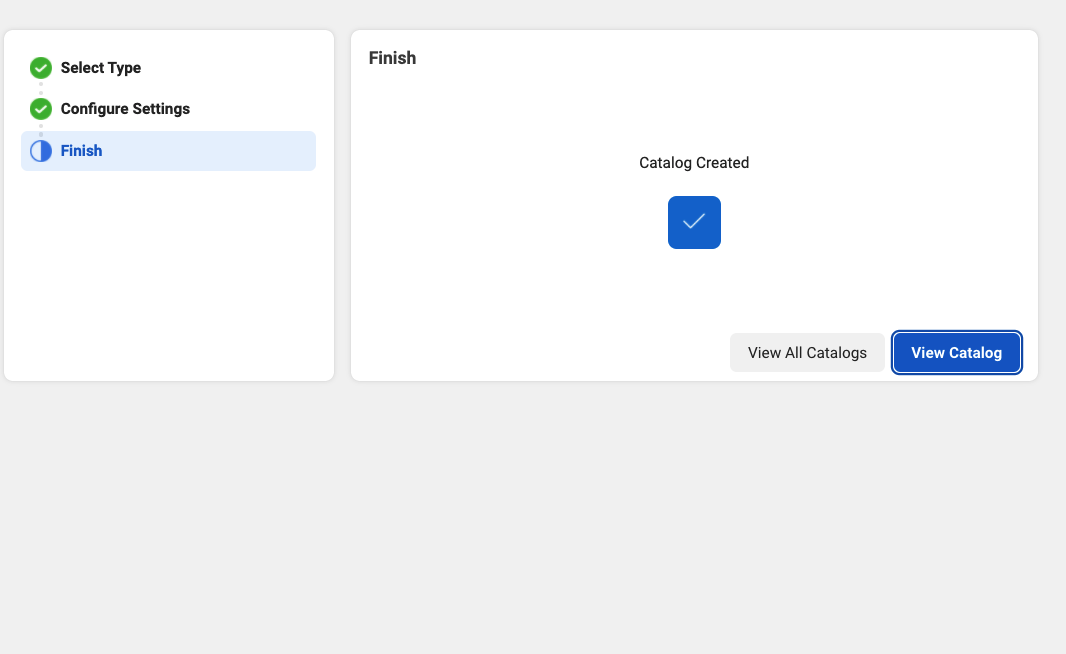
Task: Open View All Catalogs
Action: tap(807, 353)
